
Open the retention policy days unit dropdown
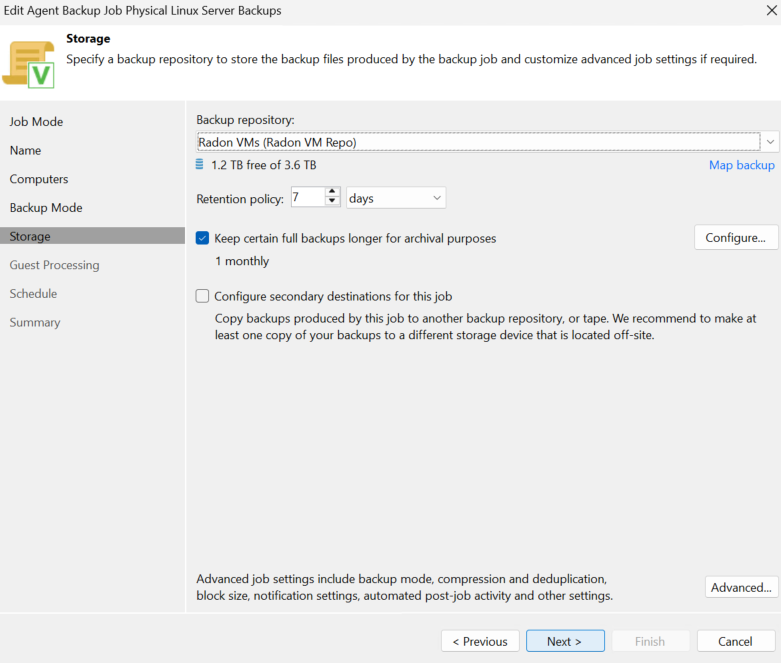click(395, 198)
